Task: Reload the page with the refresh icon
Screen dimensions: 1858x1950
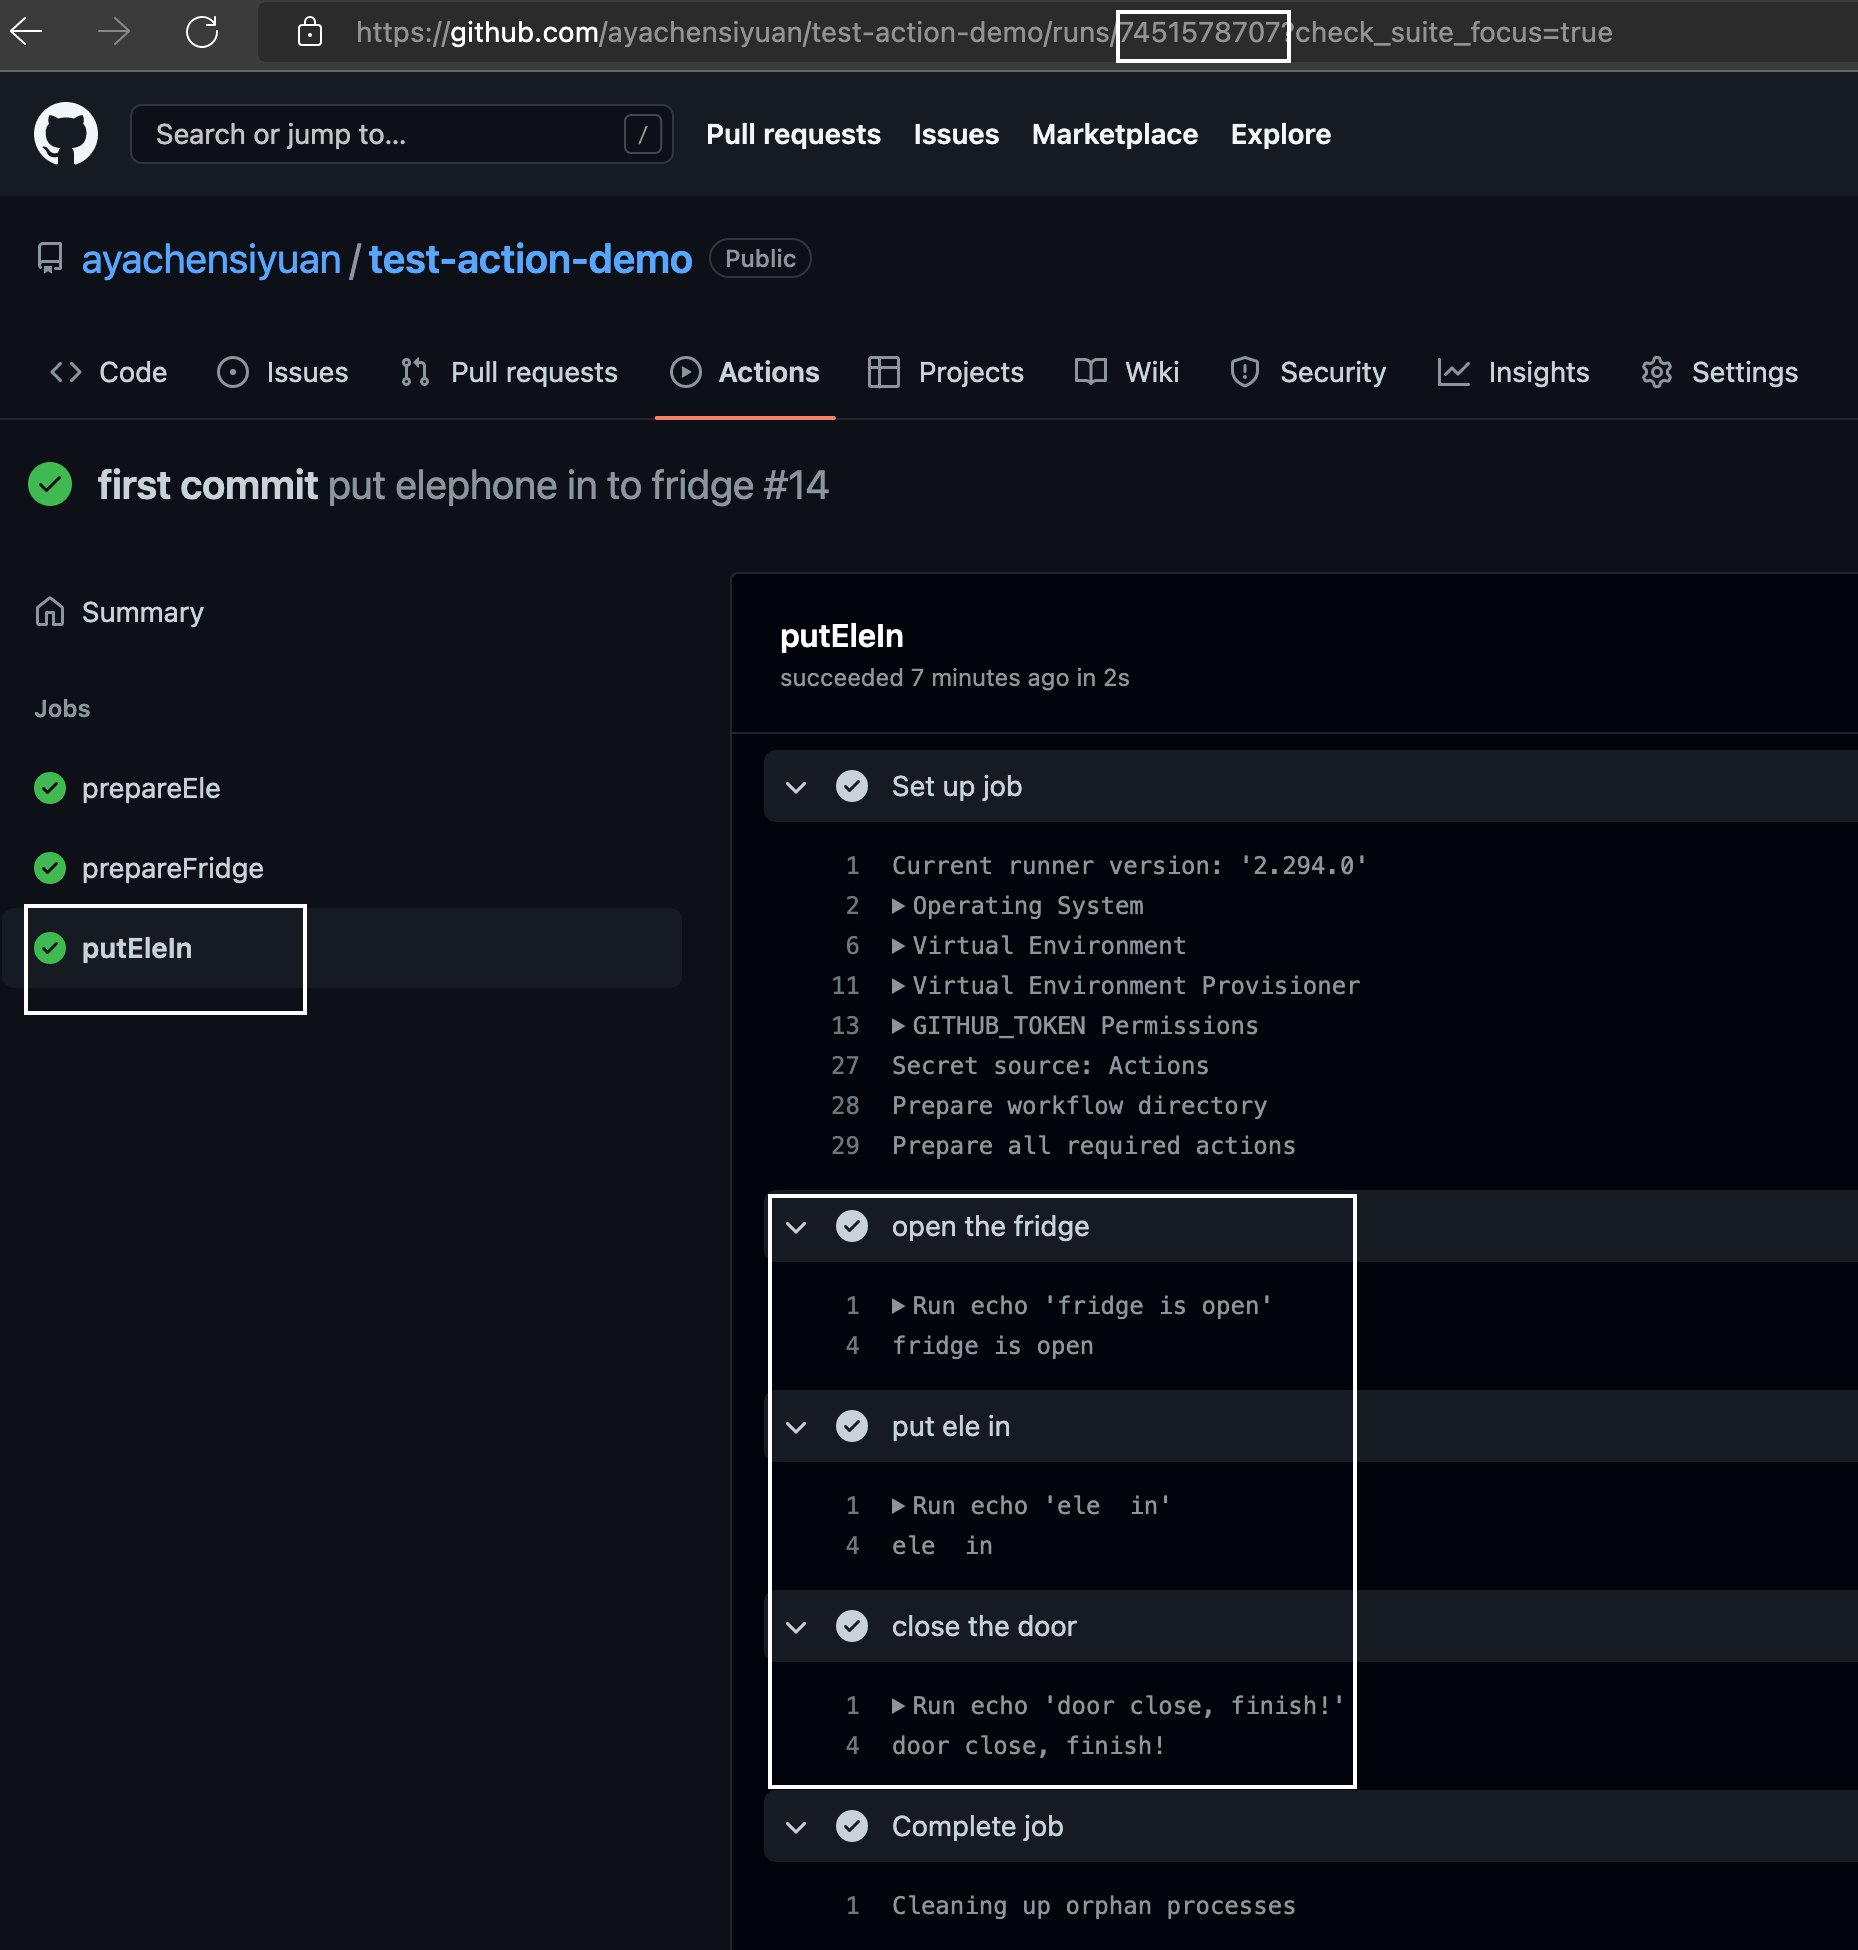Action: tap(202, 32)
